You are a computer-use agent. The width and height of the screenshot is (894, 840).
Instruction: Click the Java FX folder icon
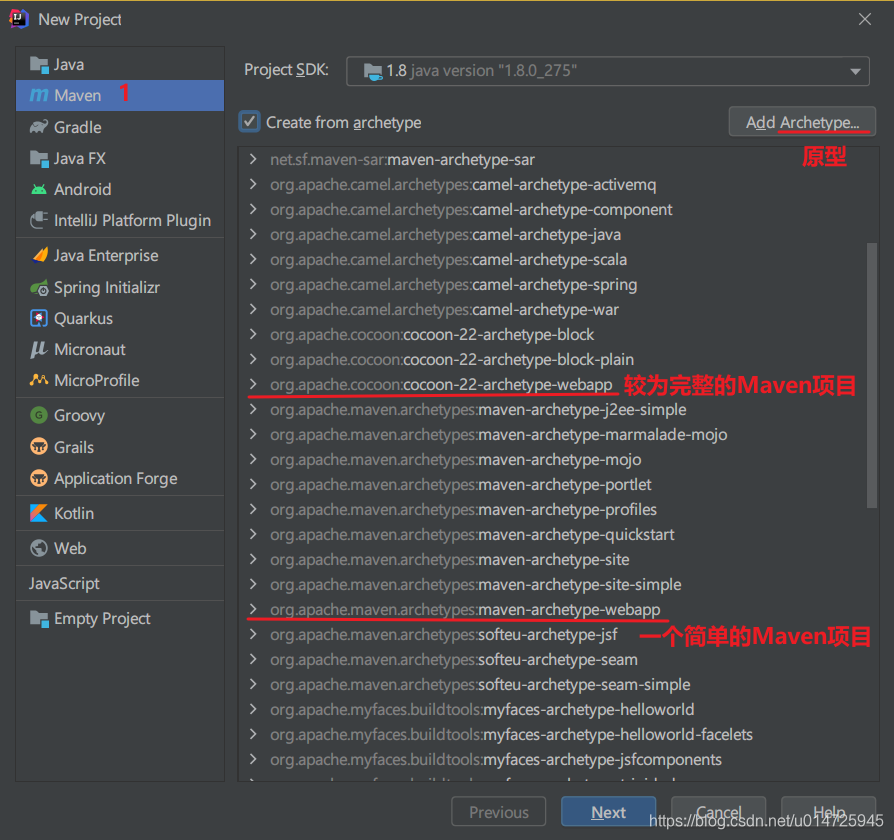point(39,158)
